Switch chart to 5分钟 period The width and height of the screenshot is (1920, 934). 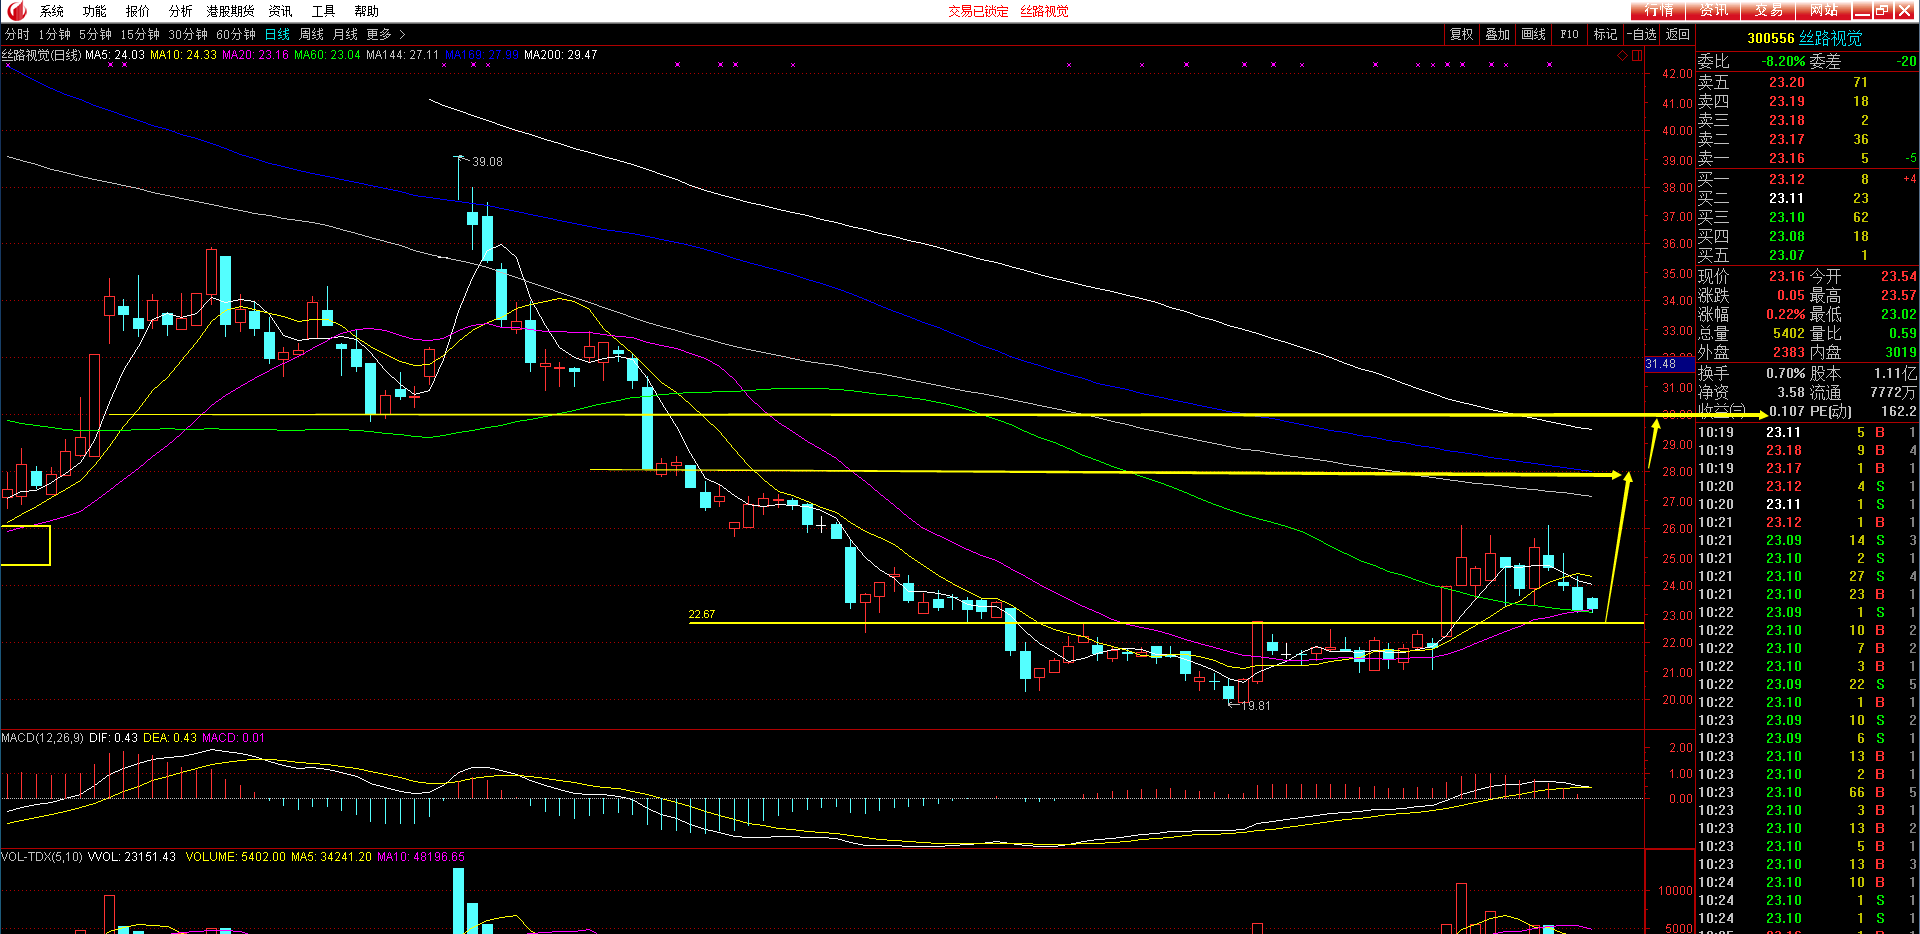pos(96,35)
